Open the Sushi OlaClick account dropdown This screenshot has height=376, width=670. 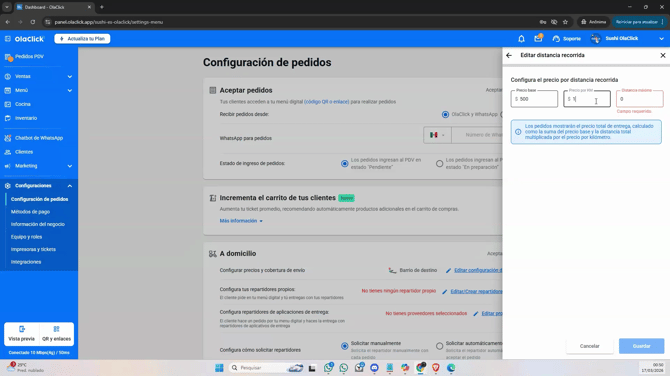coord(661,39)
